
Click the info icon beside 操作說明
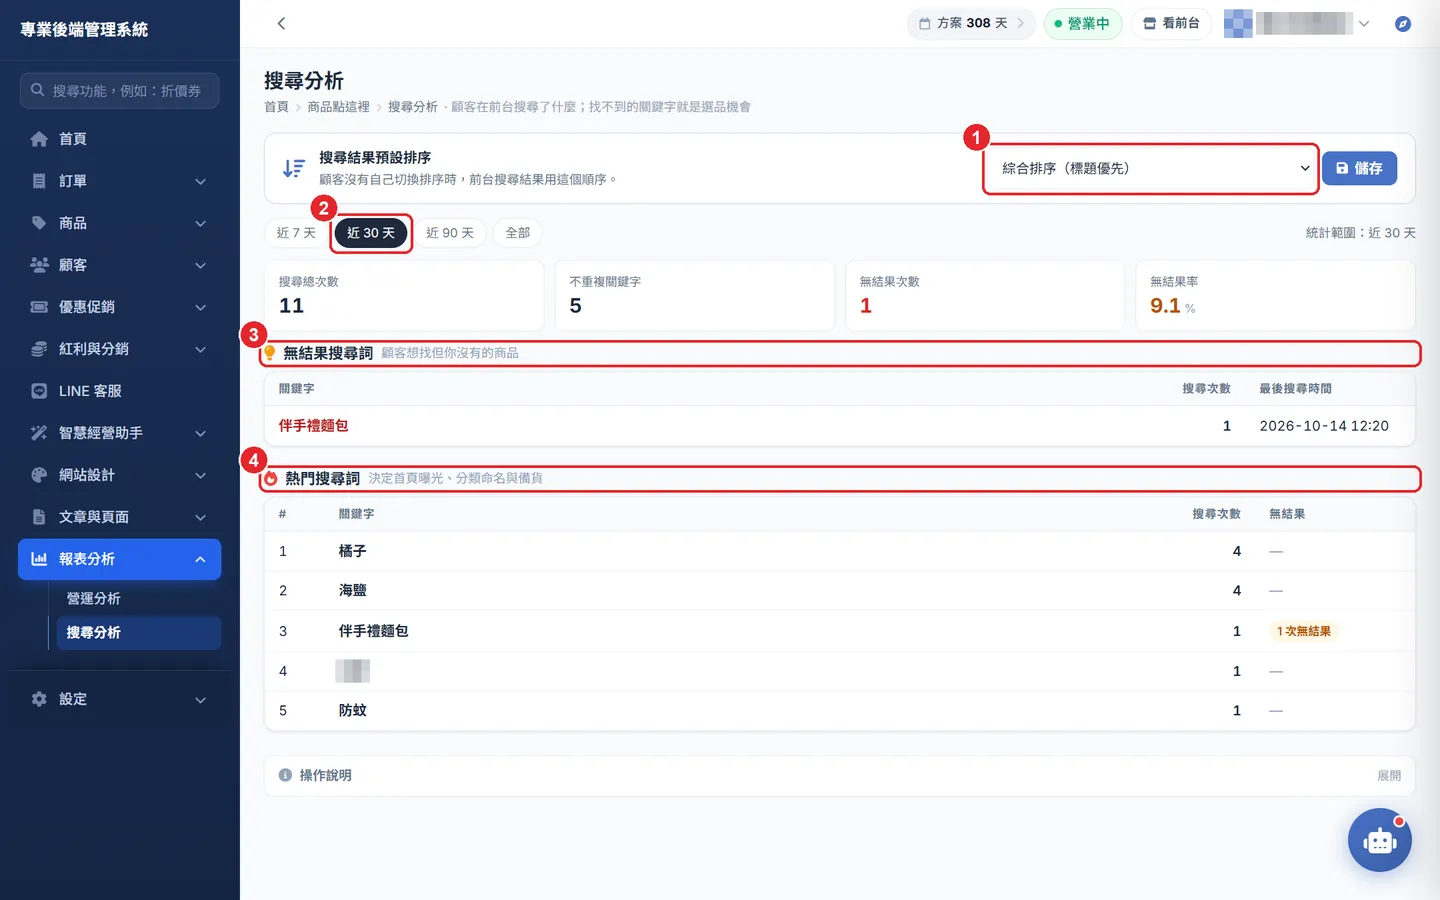tap(285, 775)
